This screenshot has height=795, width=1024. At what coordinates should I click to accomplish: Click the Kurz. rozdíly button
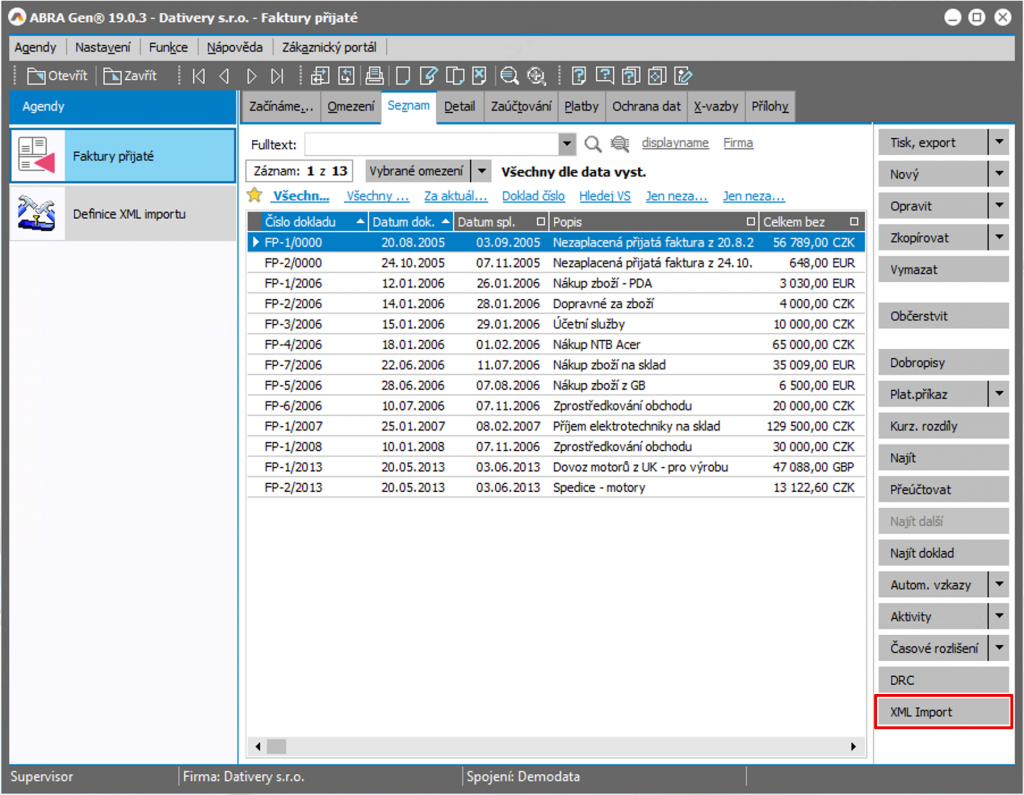[x=944, y=426]
